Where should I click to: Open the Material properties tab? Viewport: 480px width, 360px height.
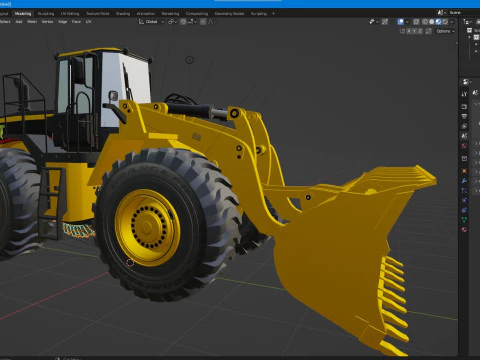(x=464, y=229)
